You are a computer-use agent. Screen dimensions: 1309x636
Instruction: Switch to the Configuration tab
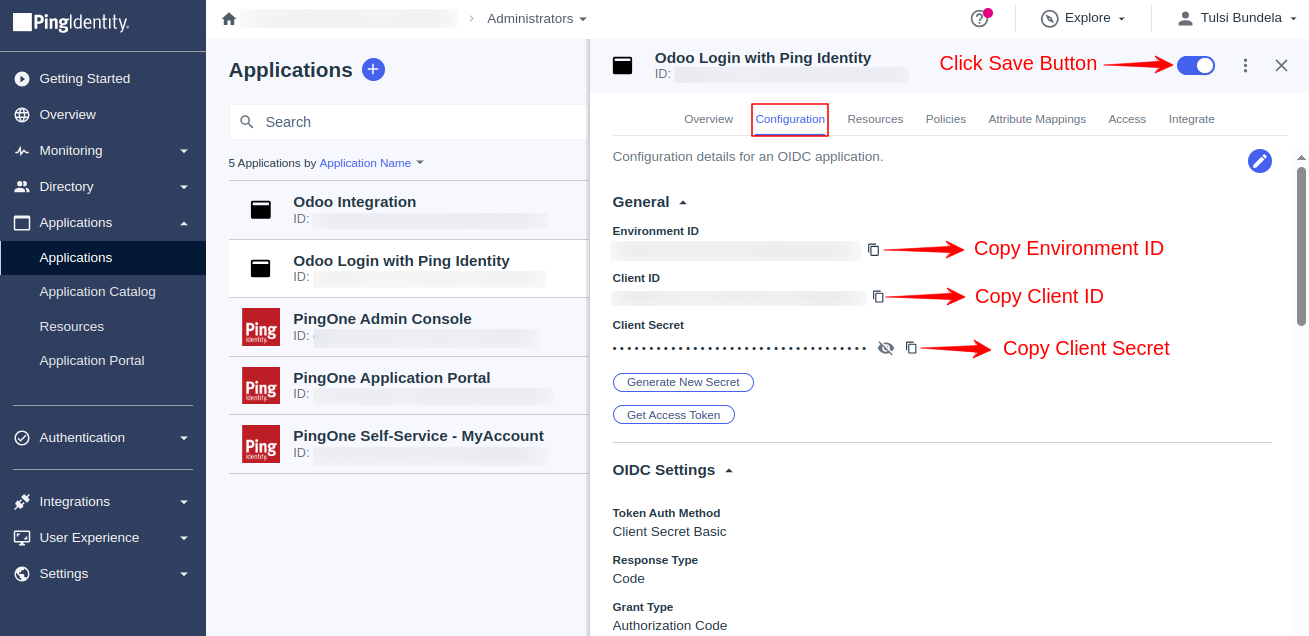(790, 119)
